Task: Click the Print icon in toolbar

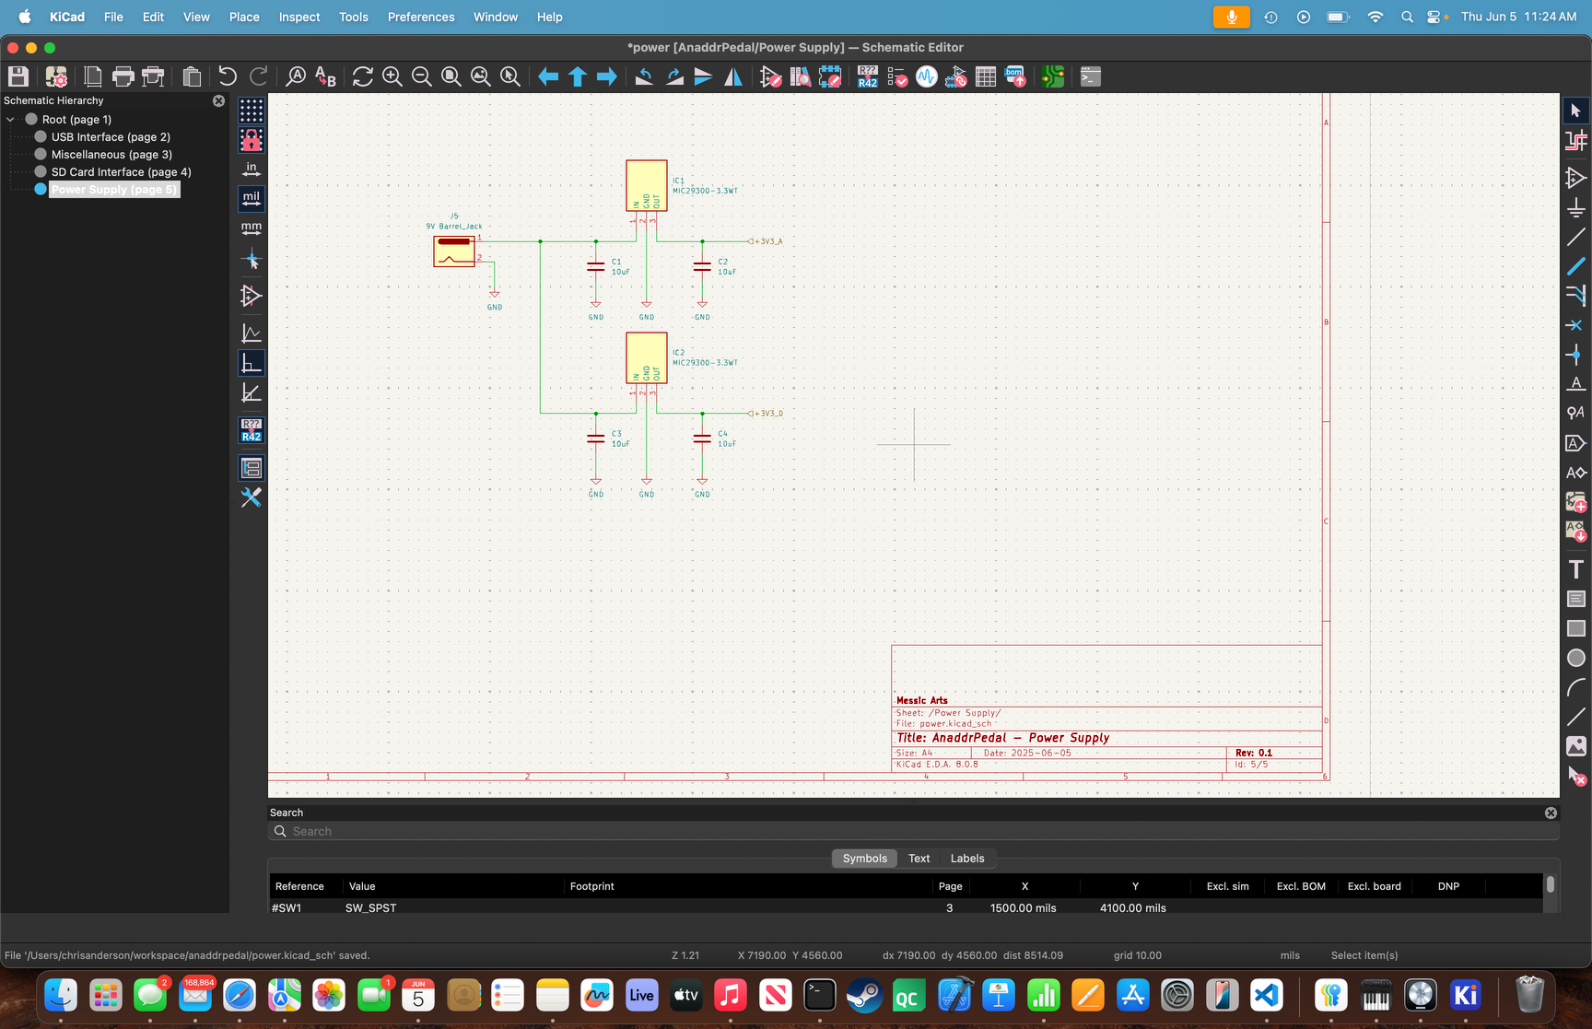Action: tap(123, 76)
